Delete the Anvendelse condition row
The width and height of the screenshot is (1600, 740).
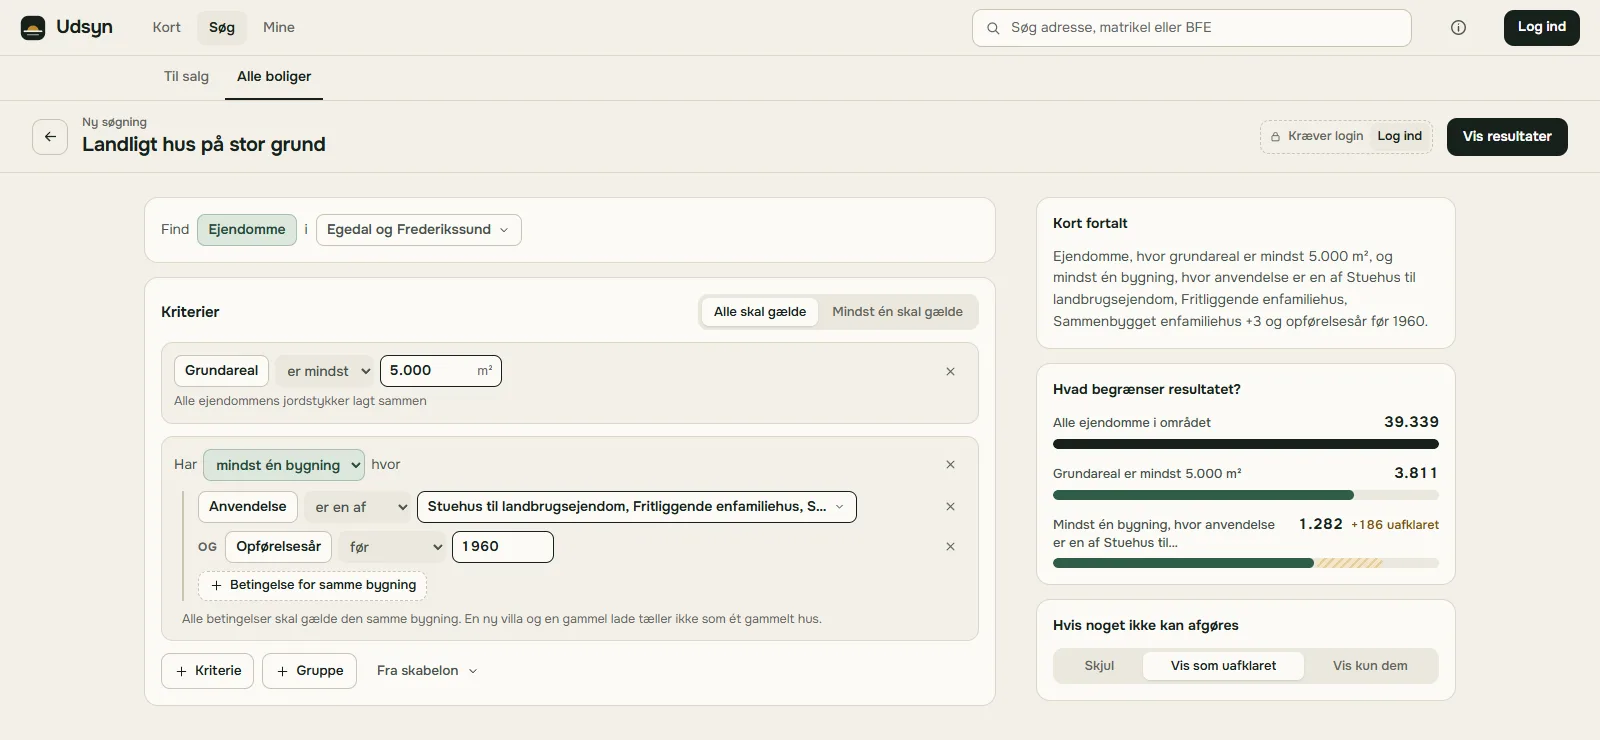(950, 507)
